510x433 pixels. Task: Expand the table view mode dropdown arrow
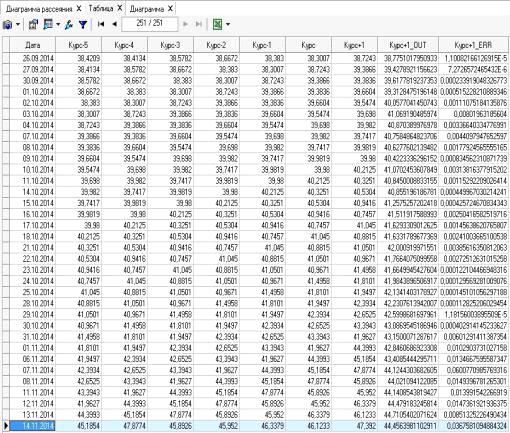[58, 24]
